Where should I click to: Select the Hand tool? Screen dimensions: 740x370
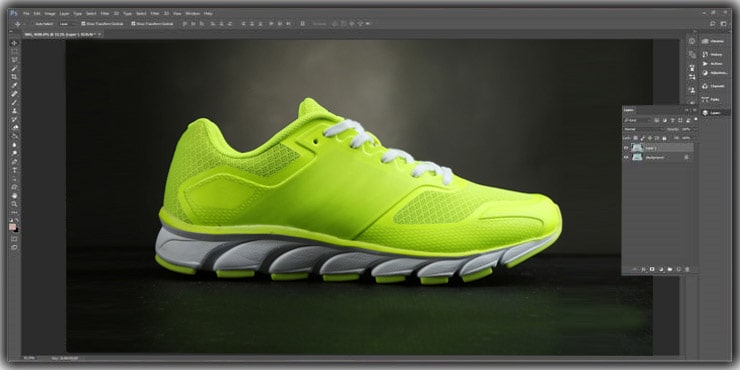click(14, 195)
